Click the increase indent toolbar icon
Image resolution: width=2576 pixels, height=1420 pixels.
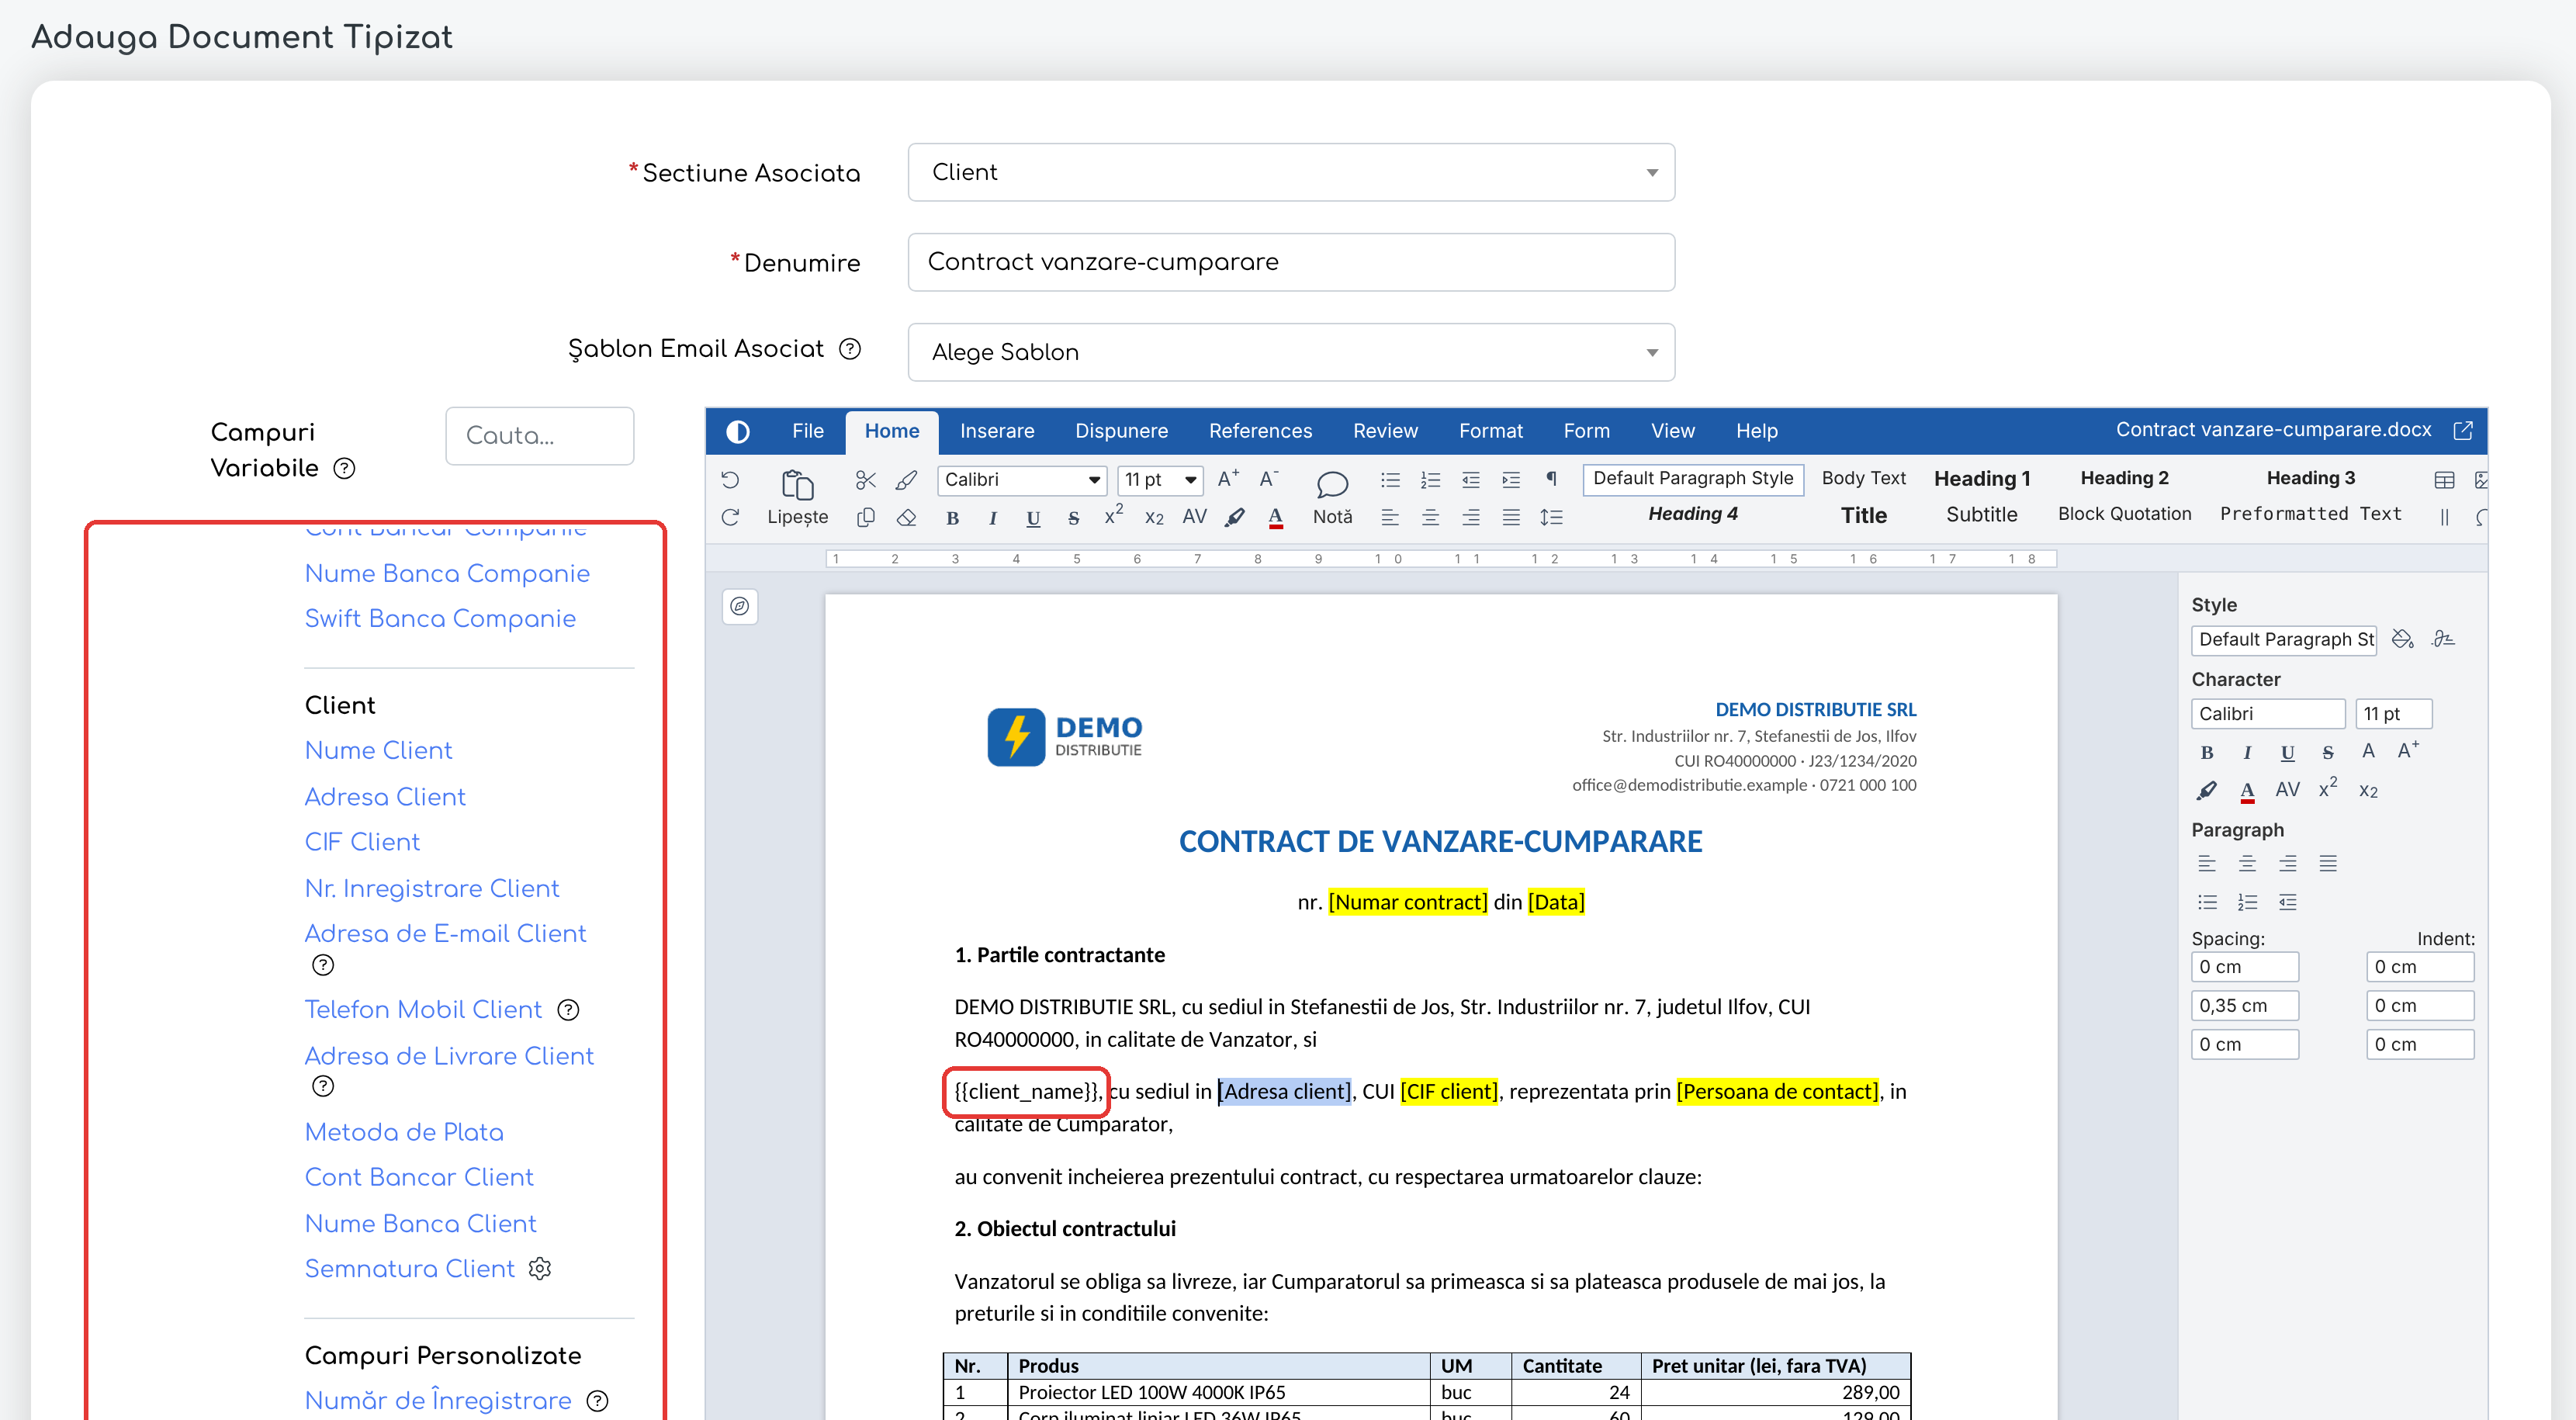tap(1510, 480)
